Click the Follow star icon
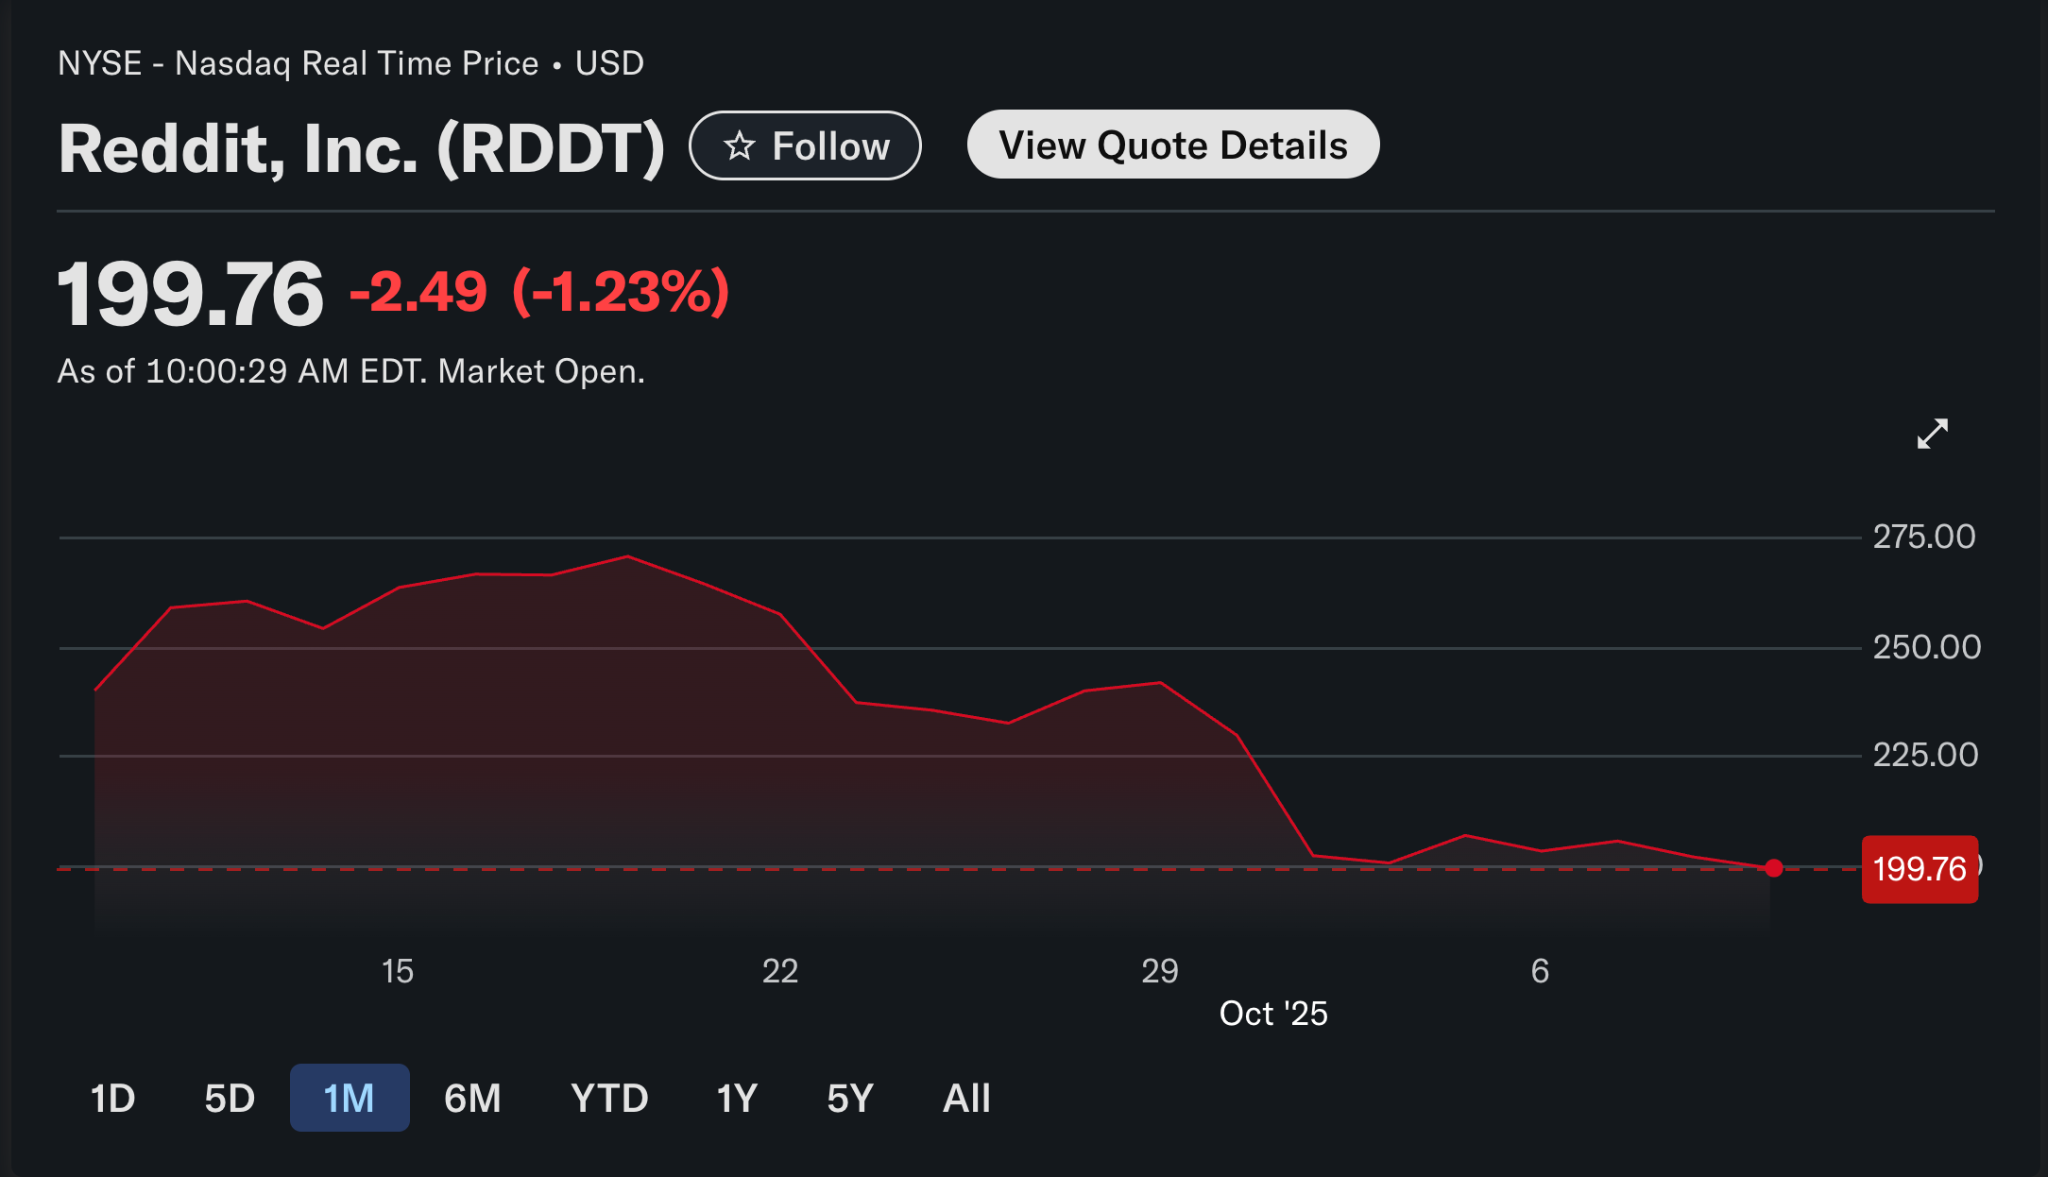The height and width of the screenshot is (1177, 2048). point(739,146)
